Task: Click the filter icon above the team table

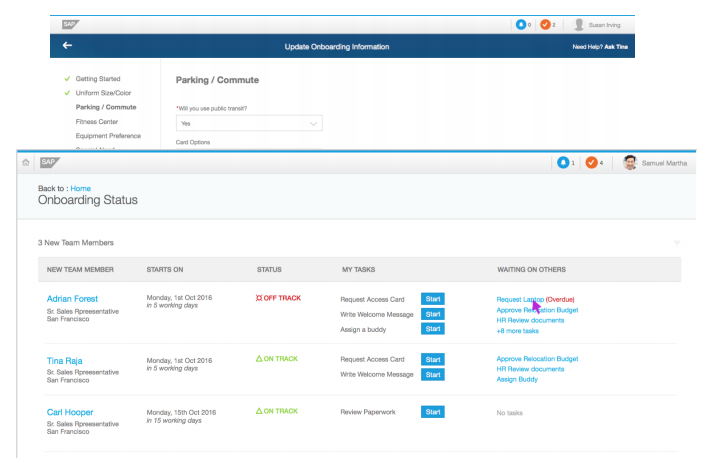Action: [x=677, y=243]
